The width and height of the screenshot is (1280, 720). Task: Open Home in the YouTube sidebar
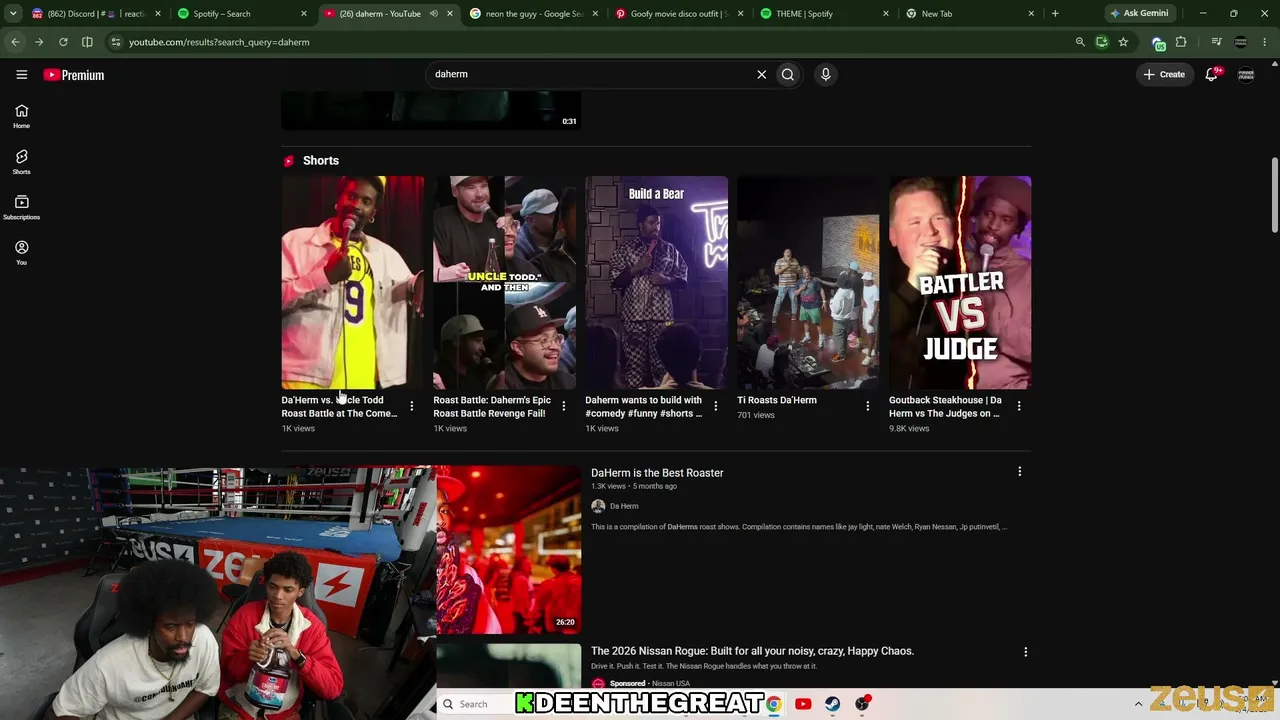tap(21, 116)
